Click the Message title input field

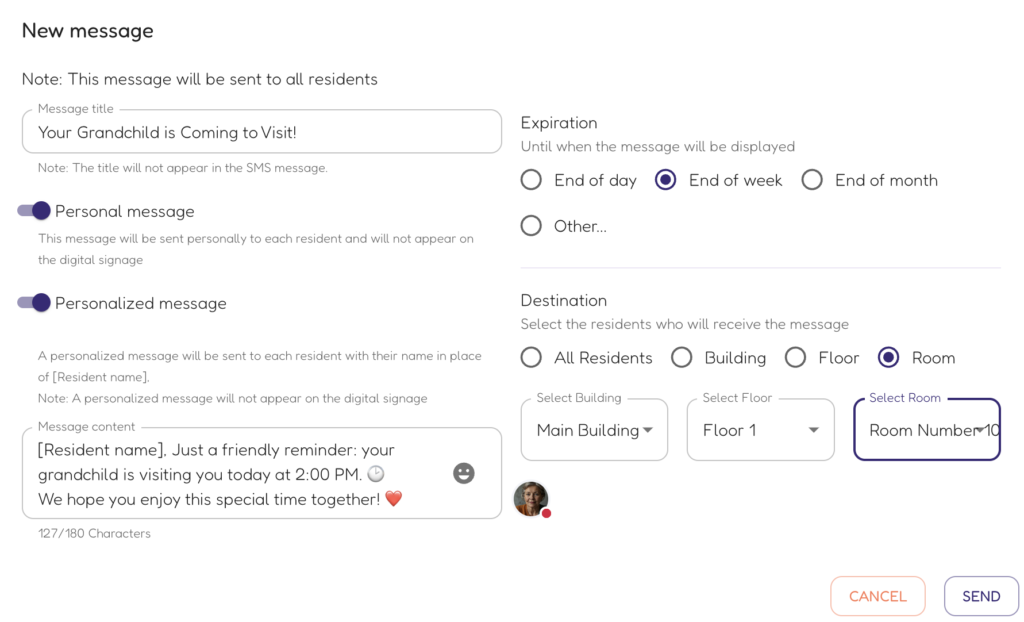pos(262,132)
